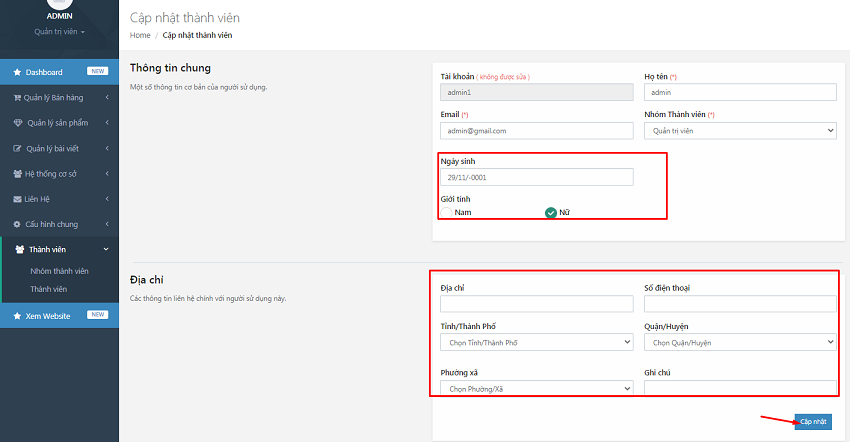Go to Home breadcrumb link

click(140, 35)
